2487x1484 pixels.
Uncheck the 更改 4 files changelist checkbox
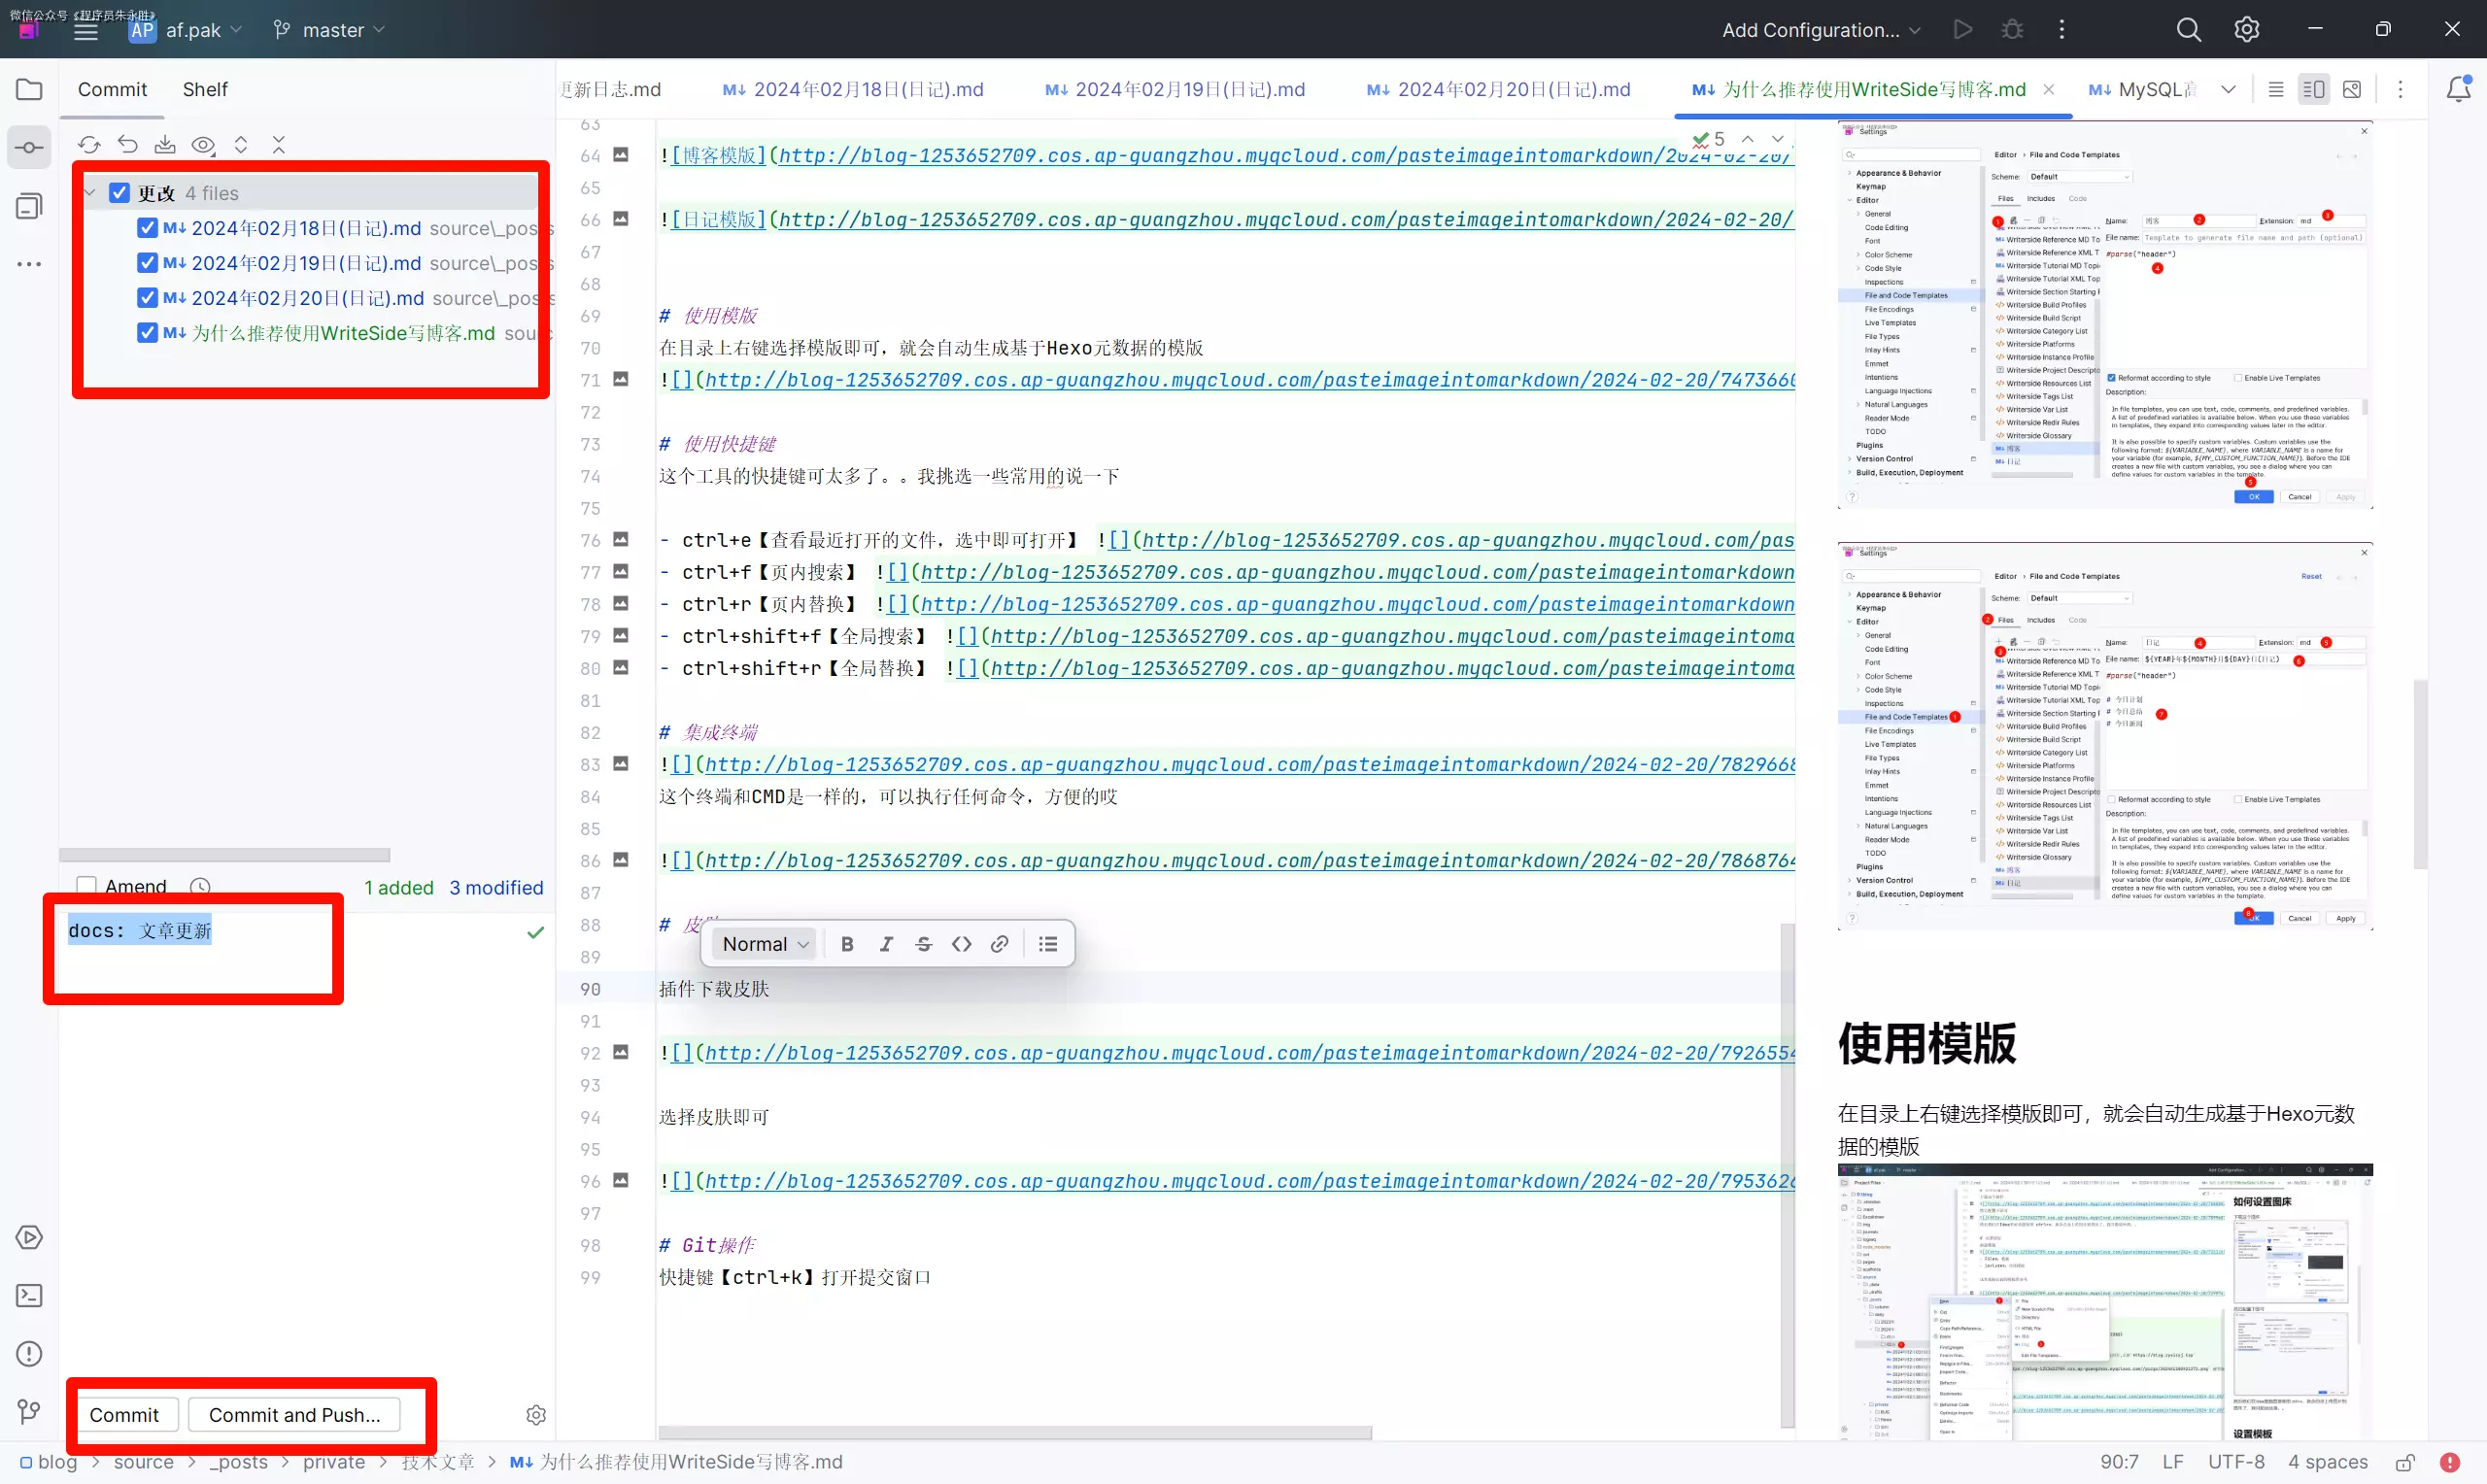[119, 193]
